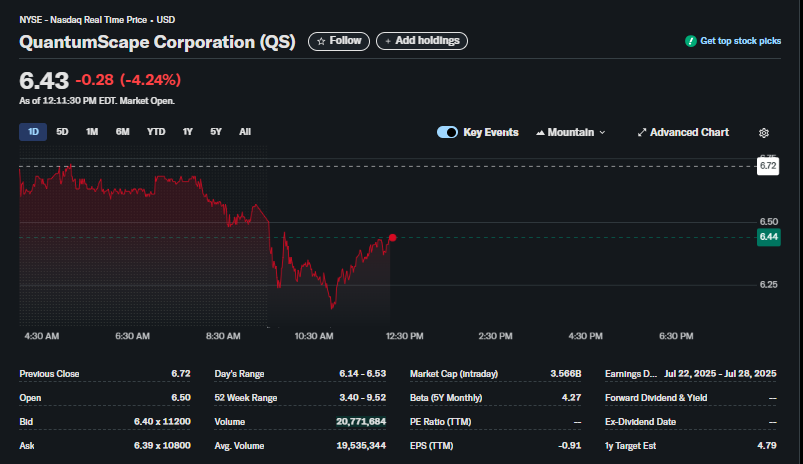Click the Ex-Dividend Date label
This screenshot has height=464, width=803.
pos(641,421)
